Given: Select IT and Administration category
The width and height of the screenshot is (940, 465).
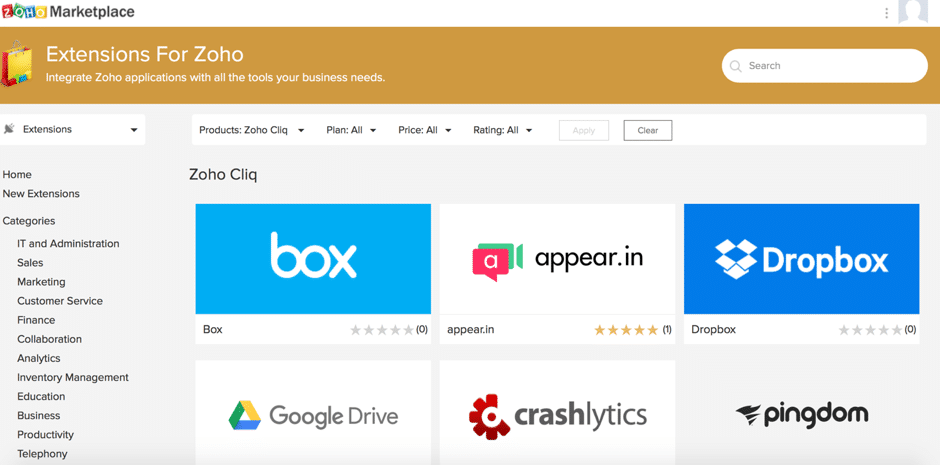Looking at the screenshot, I should click(68, 243).
